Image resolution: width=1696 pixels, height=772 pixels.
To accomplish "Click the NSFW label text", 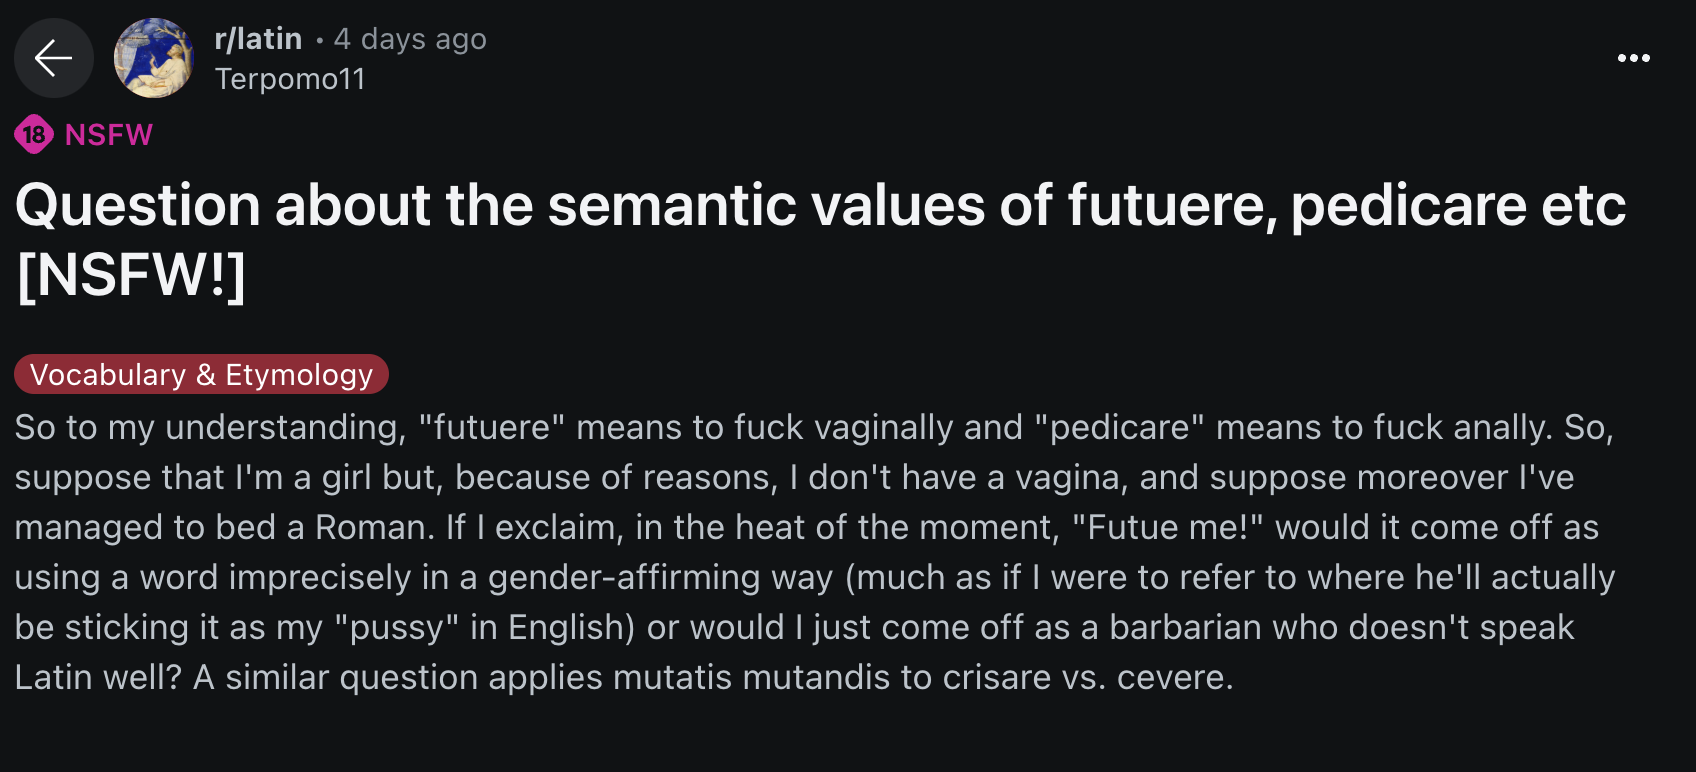I will pos(108,135).
